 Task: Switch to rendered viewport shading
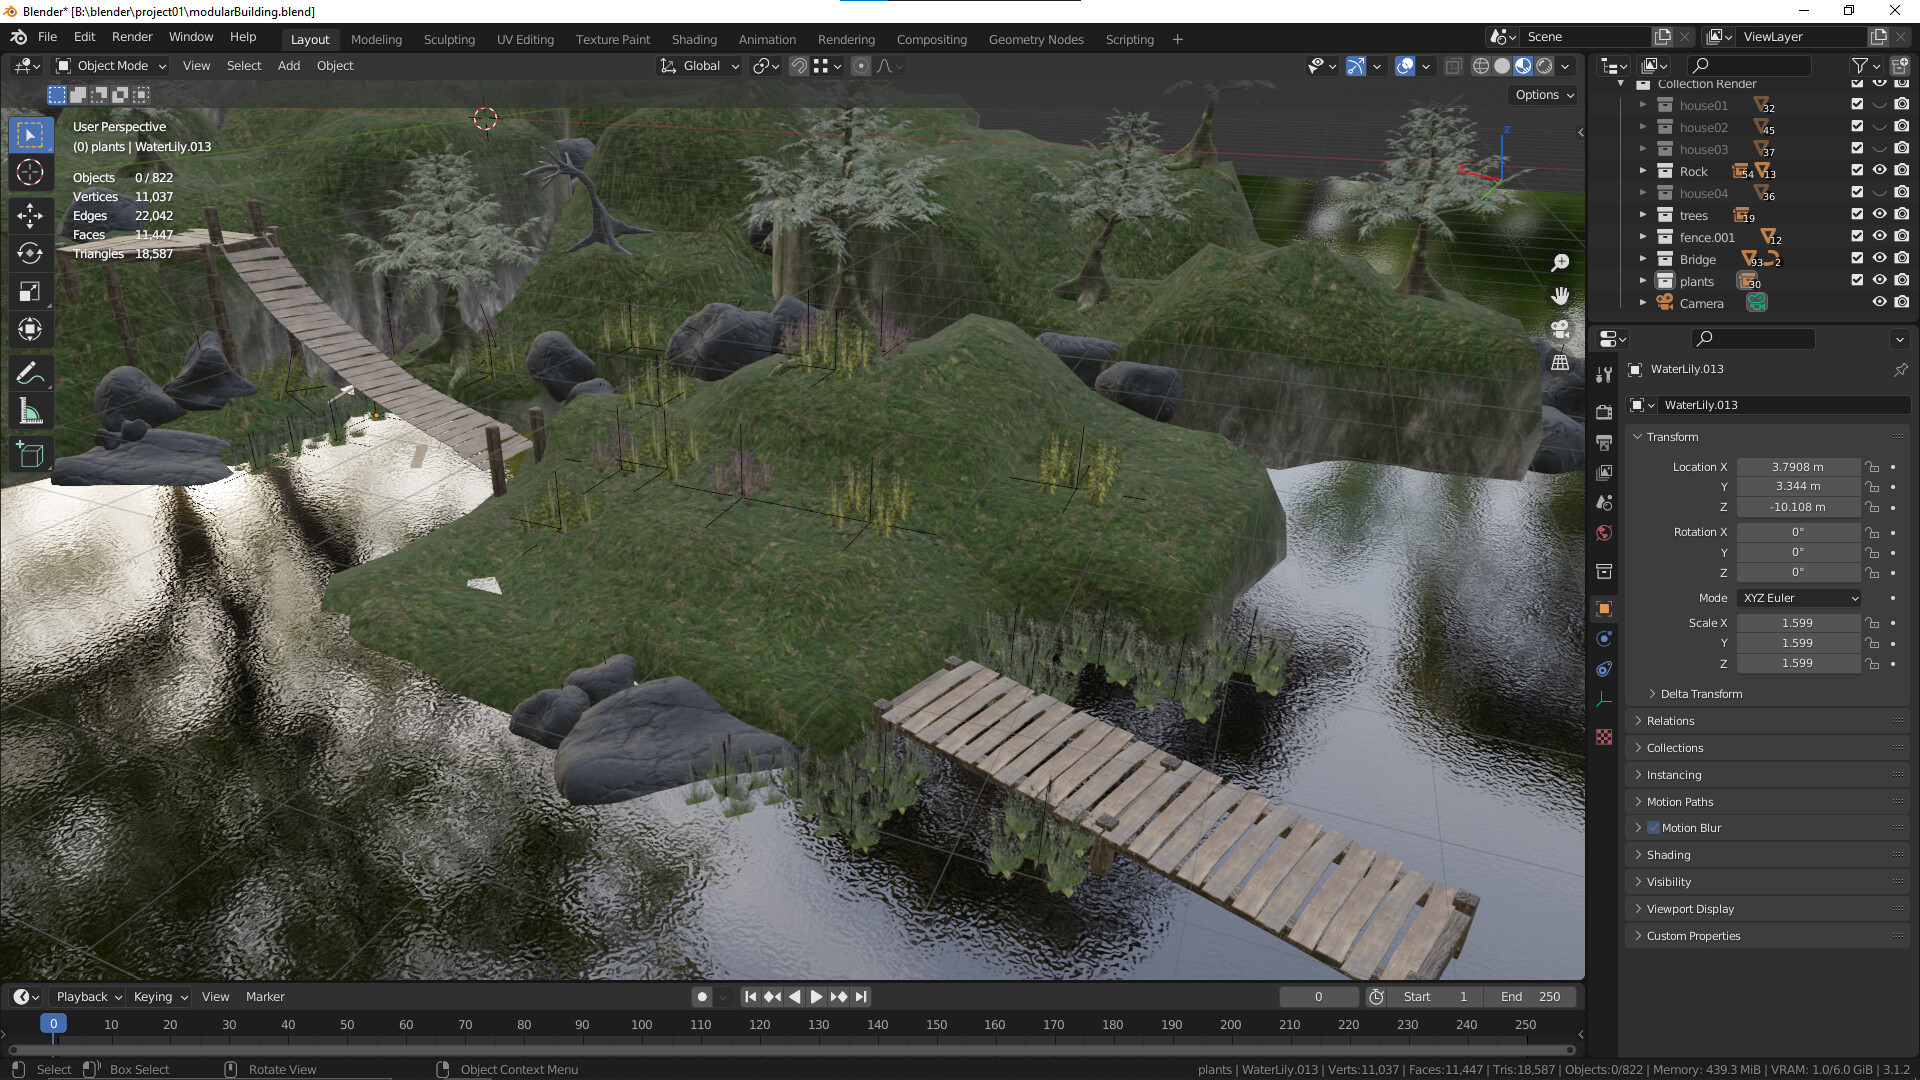1544,66
